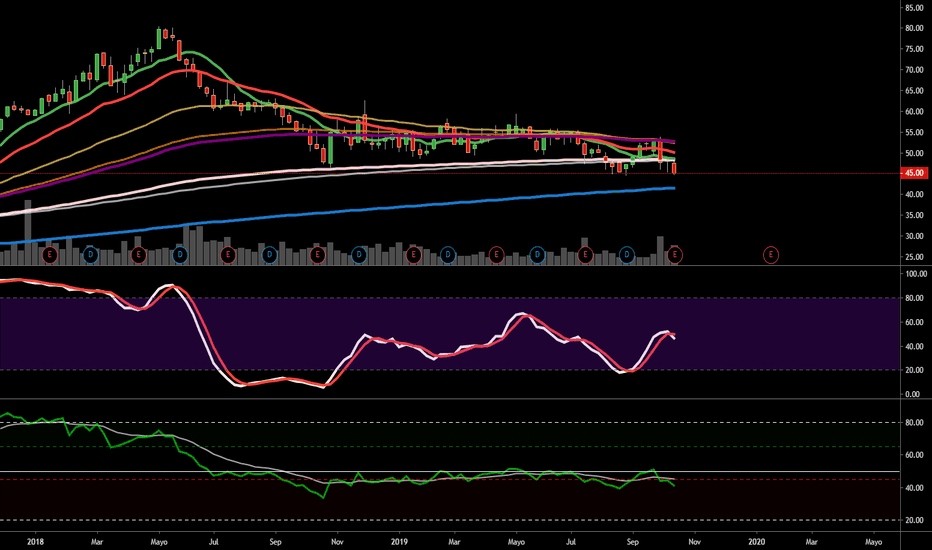Click the 25.00 price axis label
Image resolution: width=932 pixels, height=550 pixels.
pyautogui.click(x=914, y=257)
